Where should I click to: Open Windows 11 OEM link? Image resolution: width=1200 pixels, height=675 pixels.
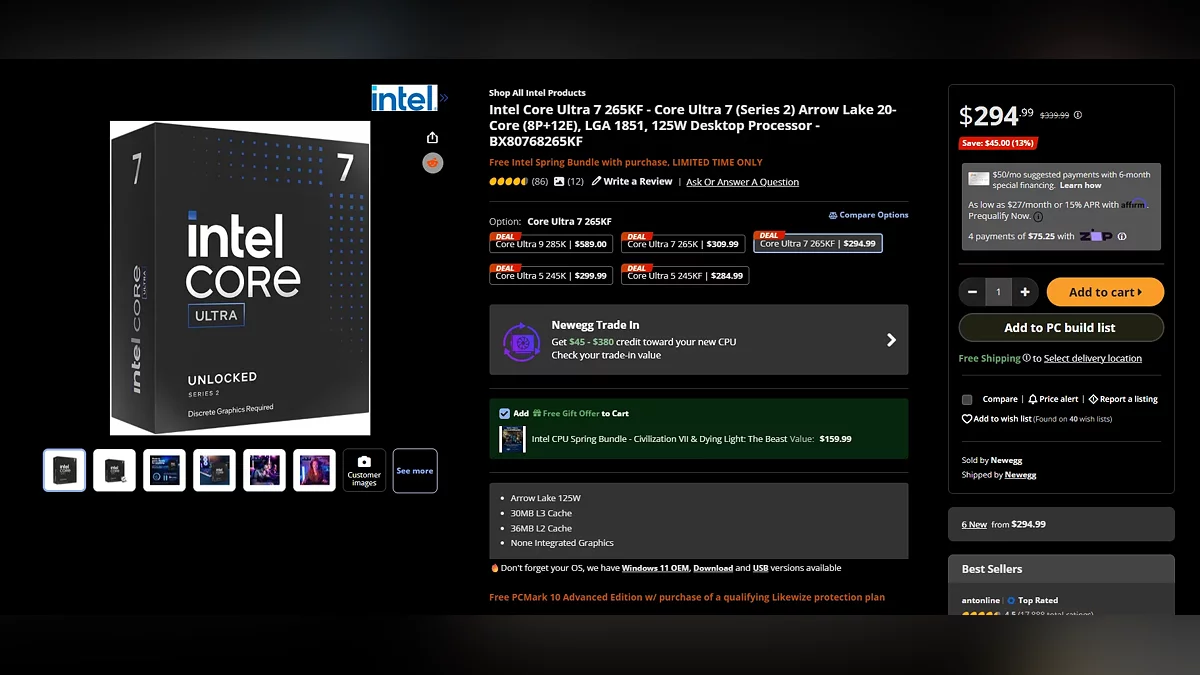655,568
